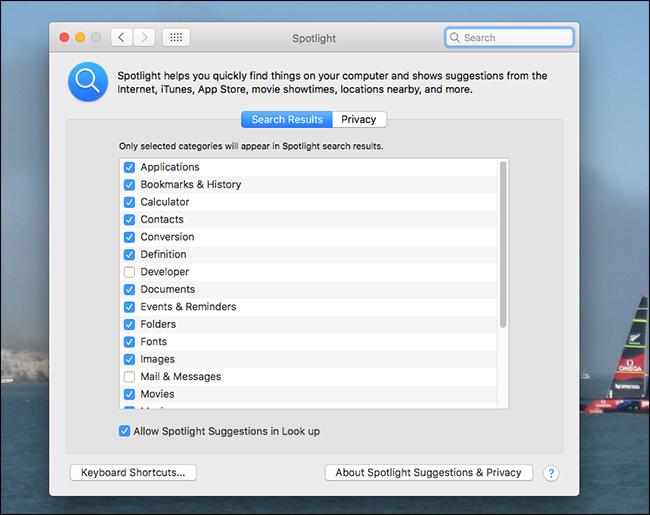Select the Calculator row label
650x515 pixels.
165,202
